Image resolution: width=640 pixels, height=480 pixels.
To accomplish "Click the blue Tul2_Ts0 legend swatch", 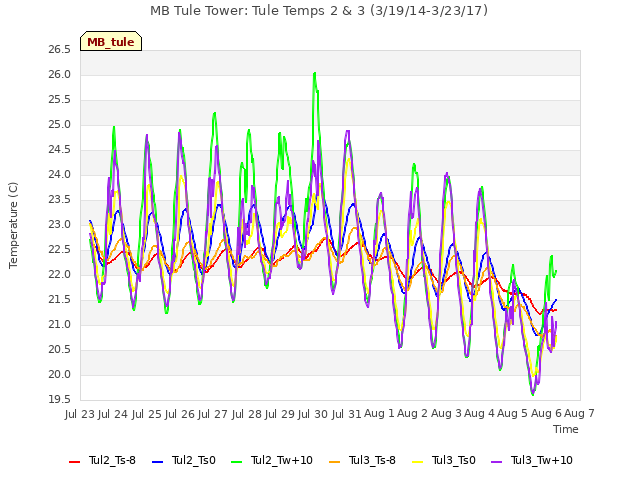I will (x=157, y=461).
